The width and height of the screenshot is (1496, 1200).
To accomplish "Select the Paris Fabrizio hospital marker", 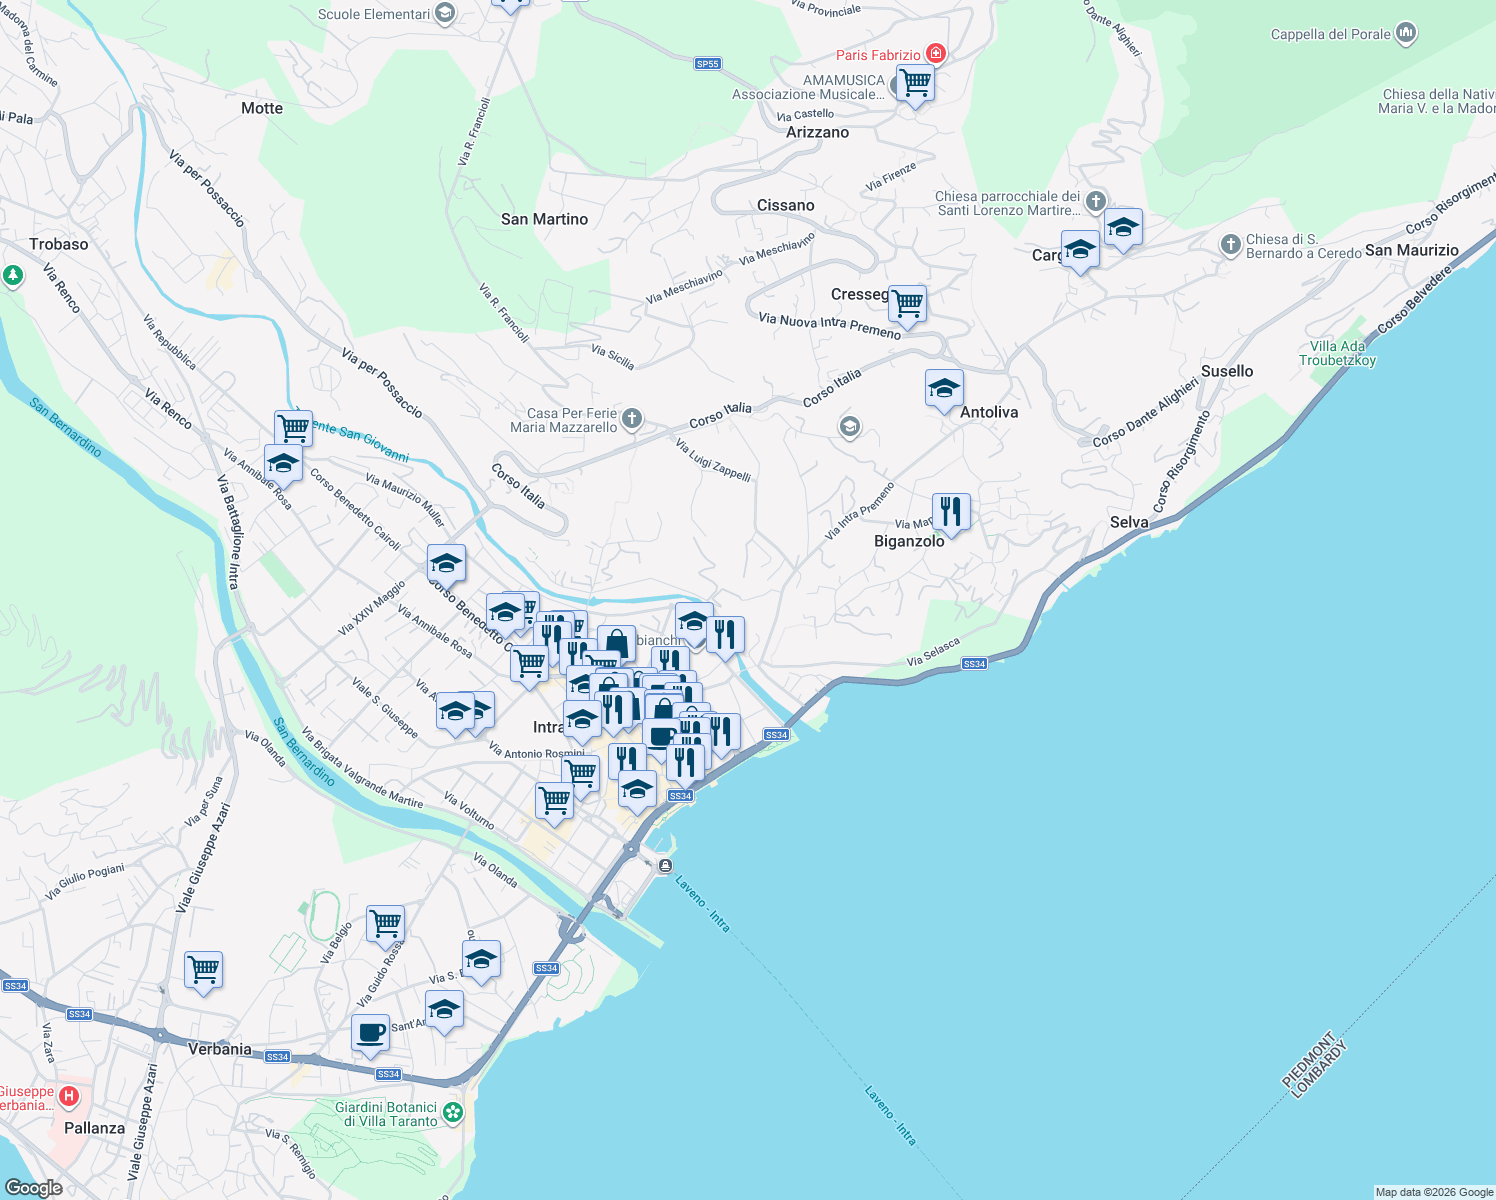I will click(936, 53).
